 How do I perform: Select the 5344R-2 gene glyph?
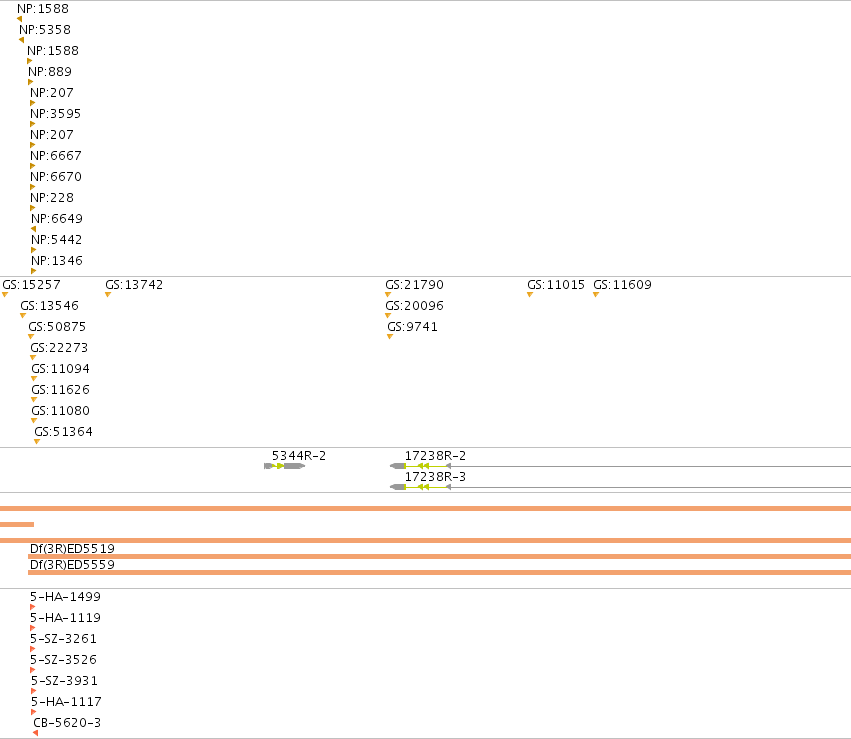click(284, 466)
